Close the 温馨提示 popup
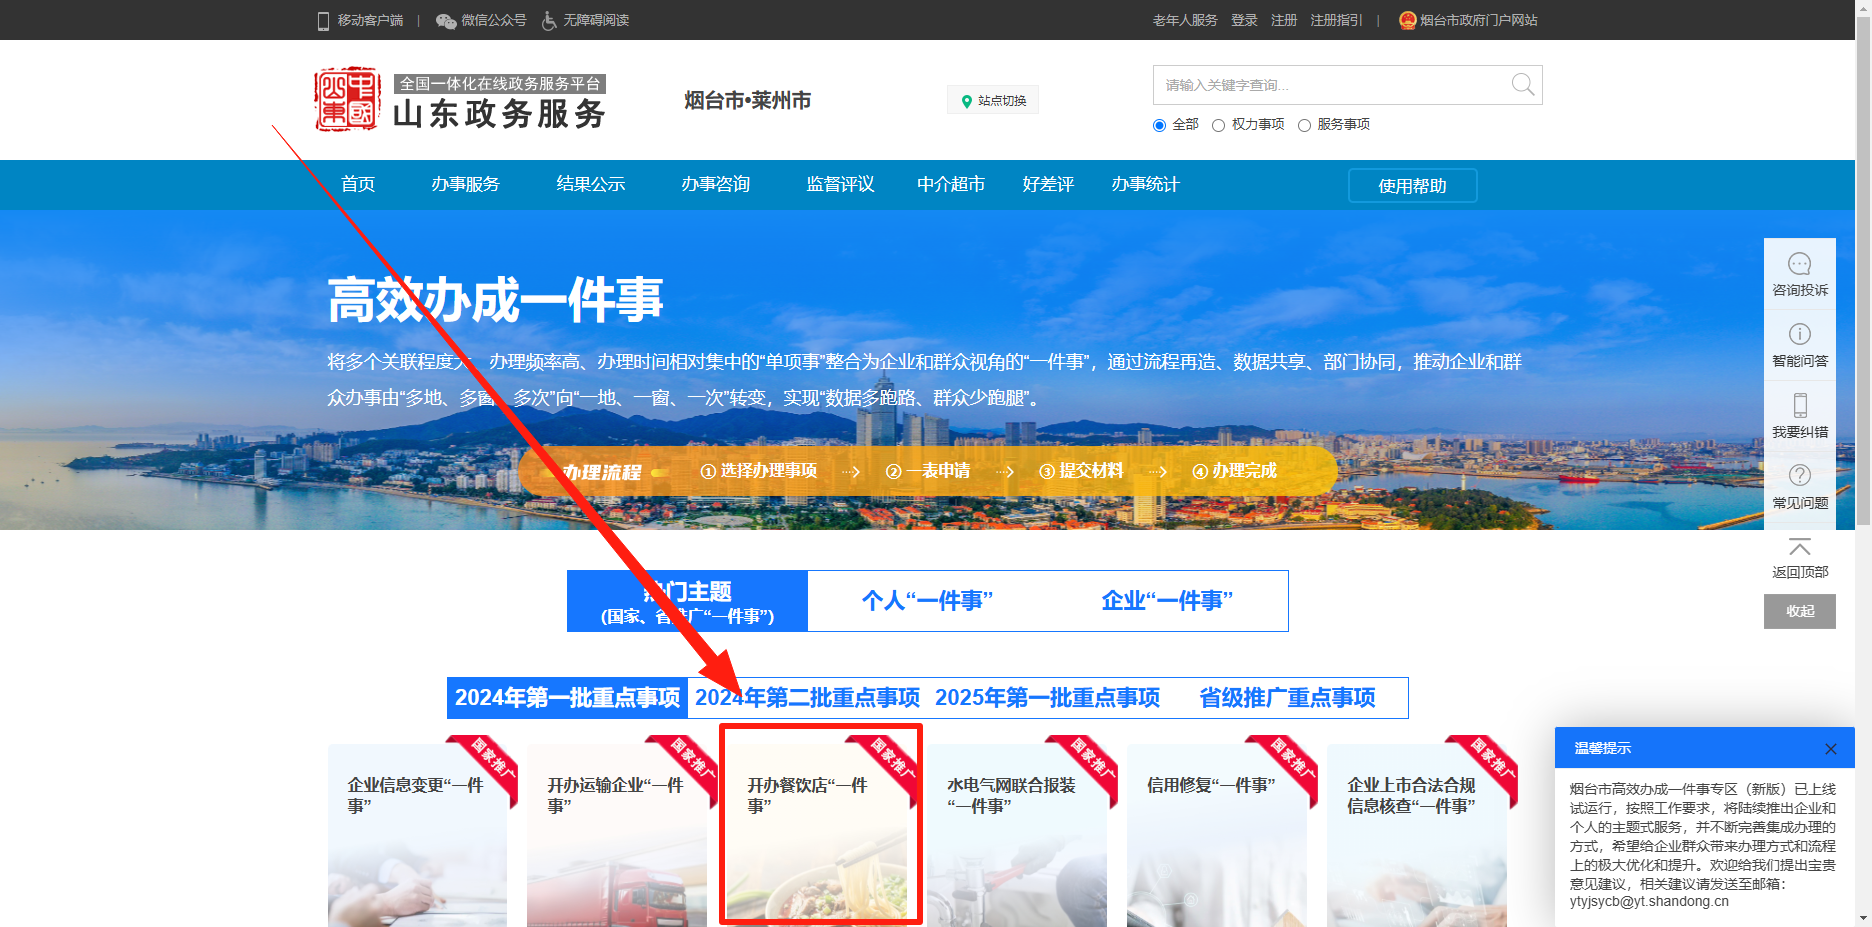1872x927 pixels. [1830, 749]
